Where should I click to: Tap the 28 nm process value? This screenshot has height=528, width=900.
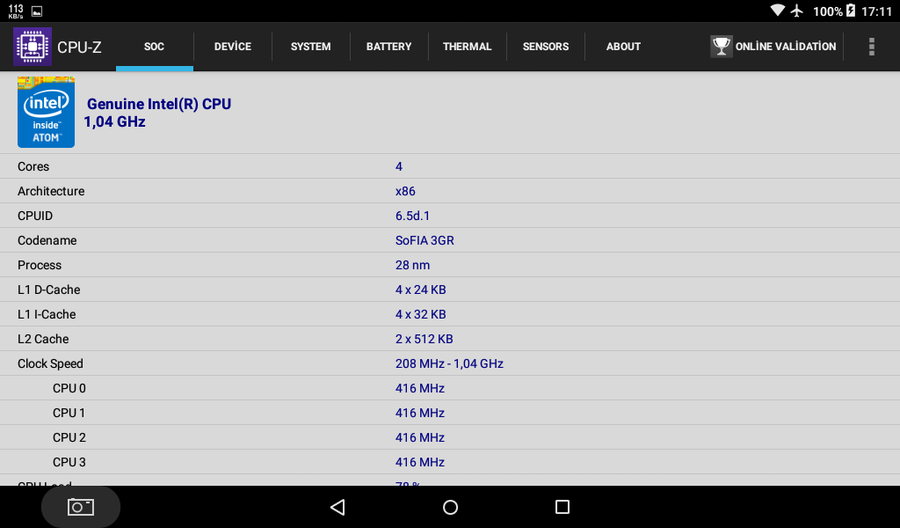click(413, 265)
